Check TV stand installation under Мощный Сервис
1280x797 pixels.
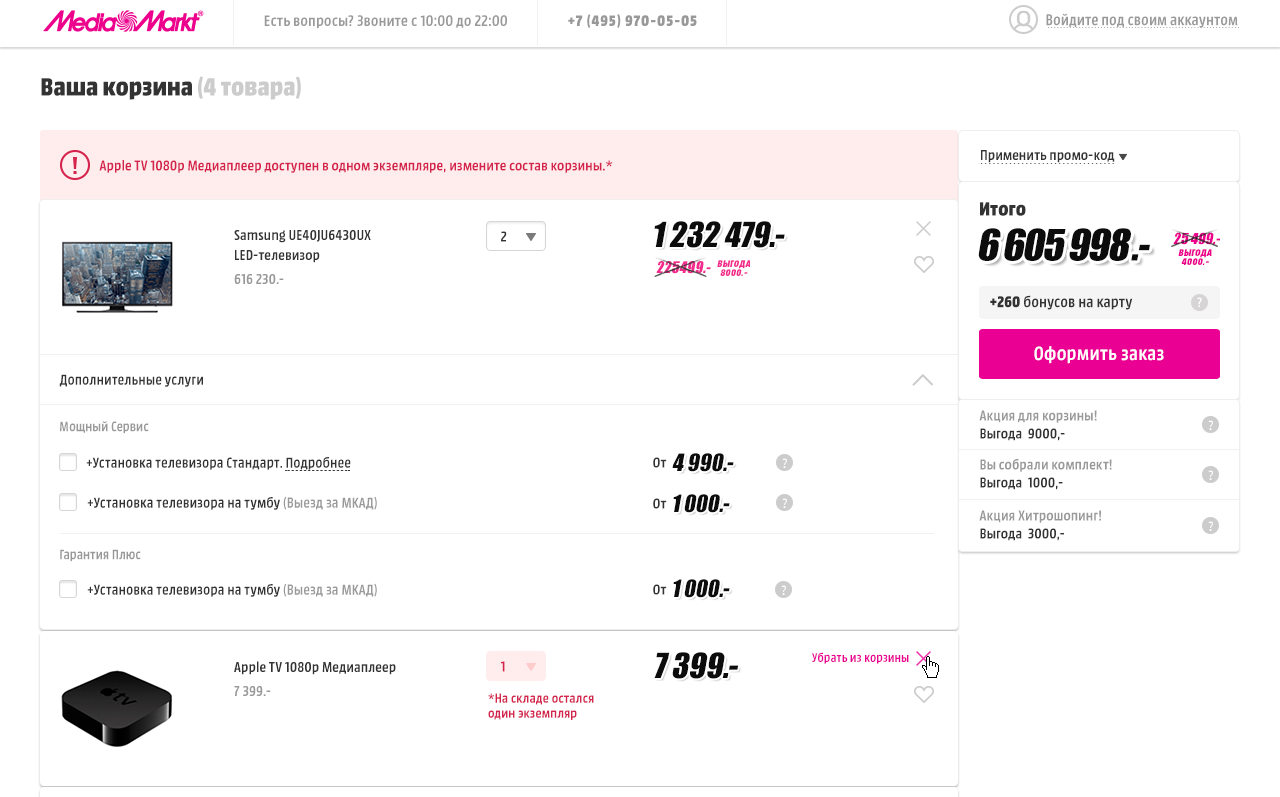coord(68,503)
